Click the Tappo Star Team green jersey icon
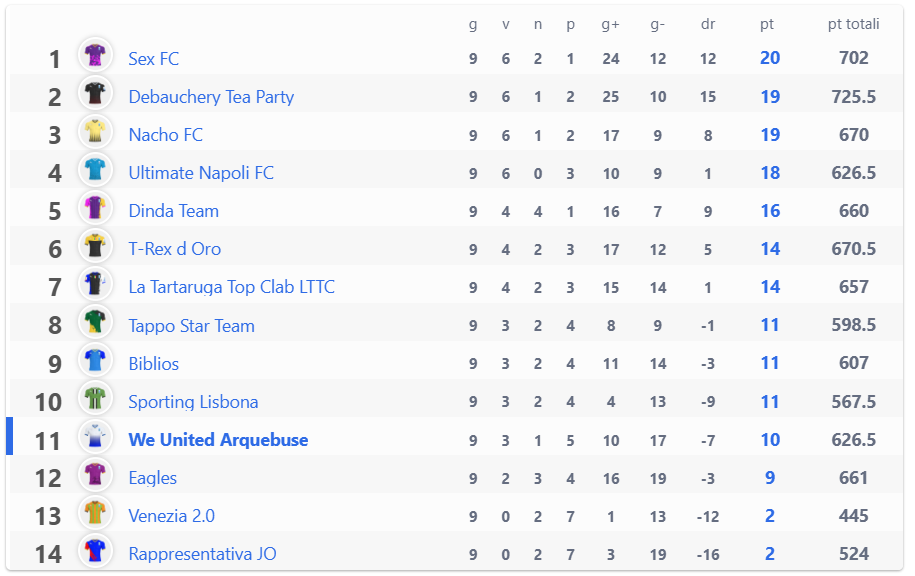 (x=95, y=322)
